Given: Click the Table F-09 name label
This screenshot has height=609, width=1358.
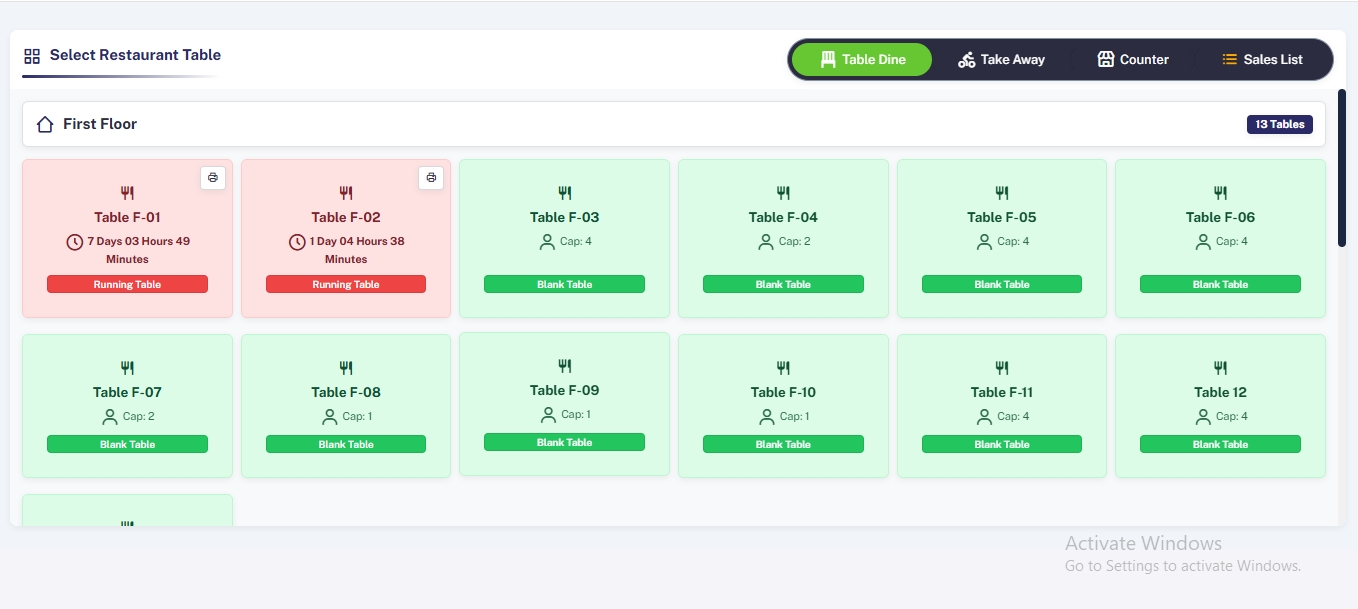Looking at the screenshot, I should 565,390.
